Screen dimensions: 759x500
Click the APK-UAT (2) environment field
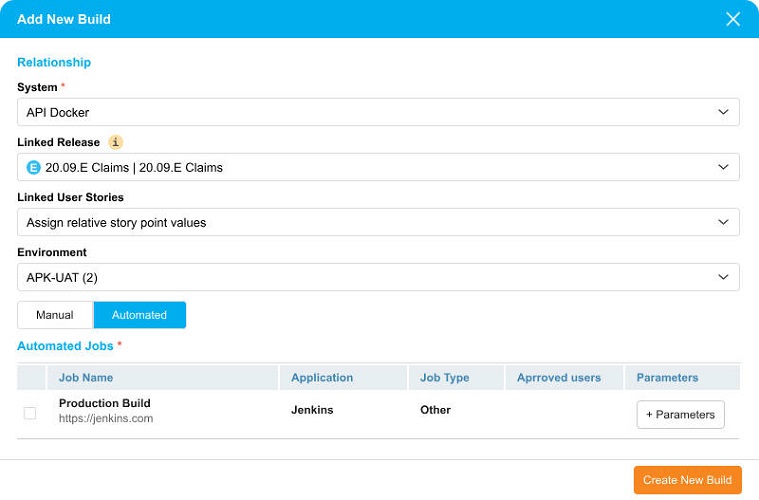378,277
